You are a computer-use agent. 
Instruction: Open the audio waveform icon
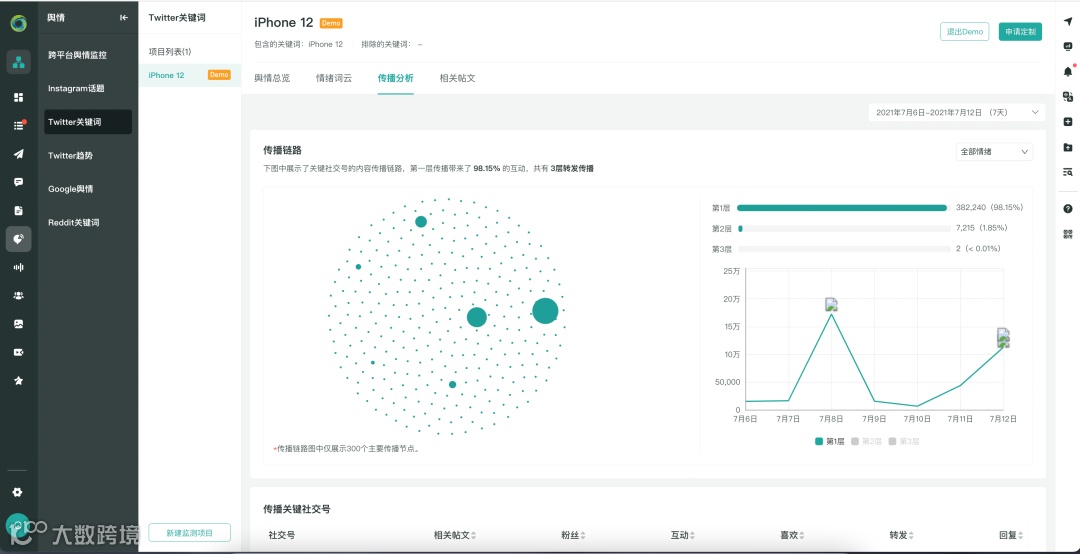[x=19, y=267]
